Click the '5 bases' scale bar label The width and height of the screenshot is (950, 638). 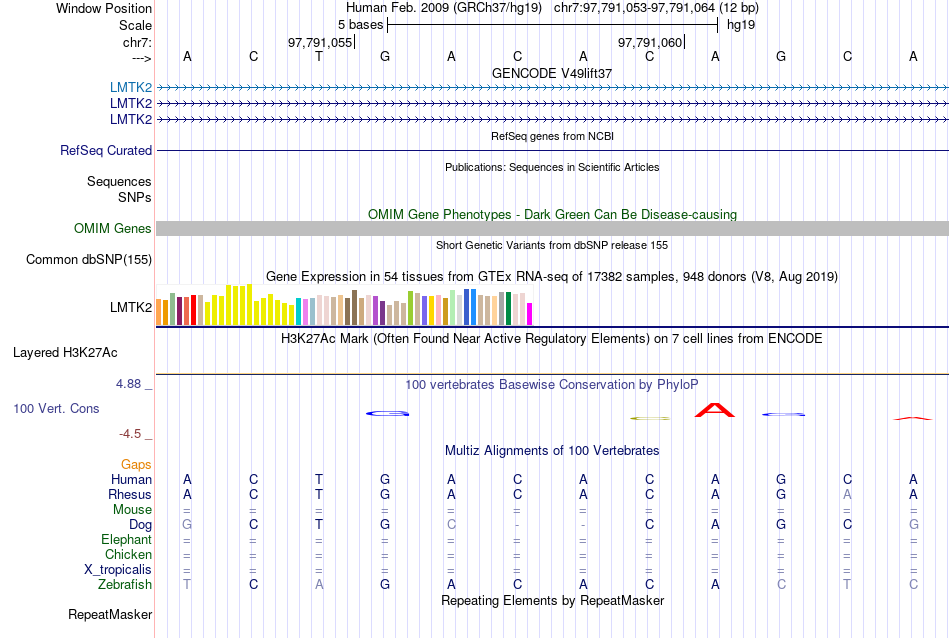tap(360, 25)
